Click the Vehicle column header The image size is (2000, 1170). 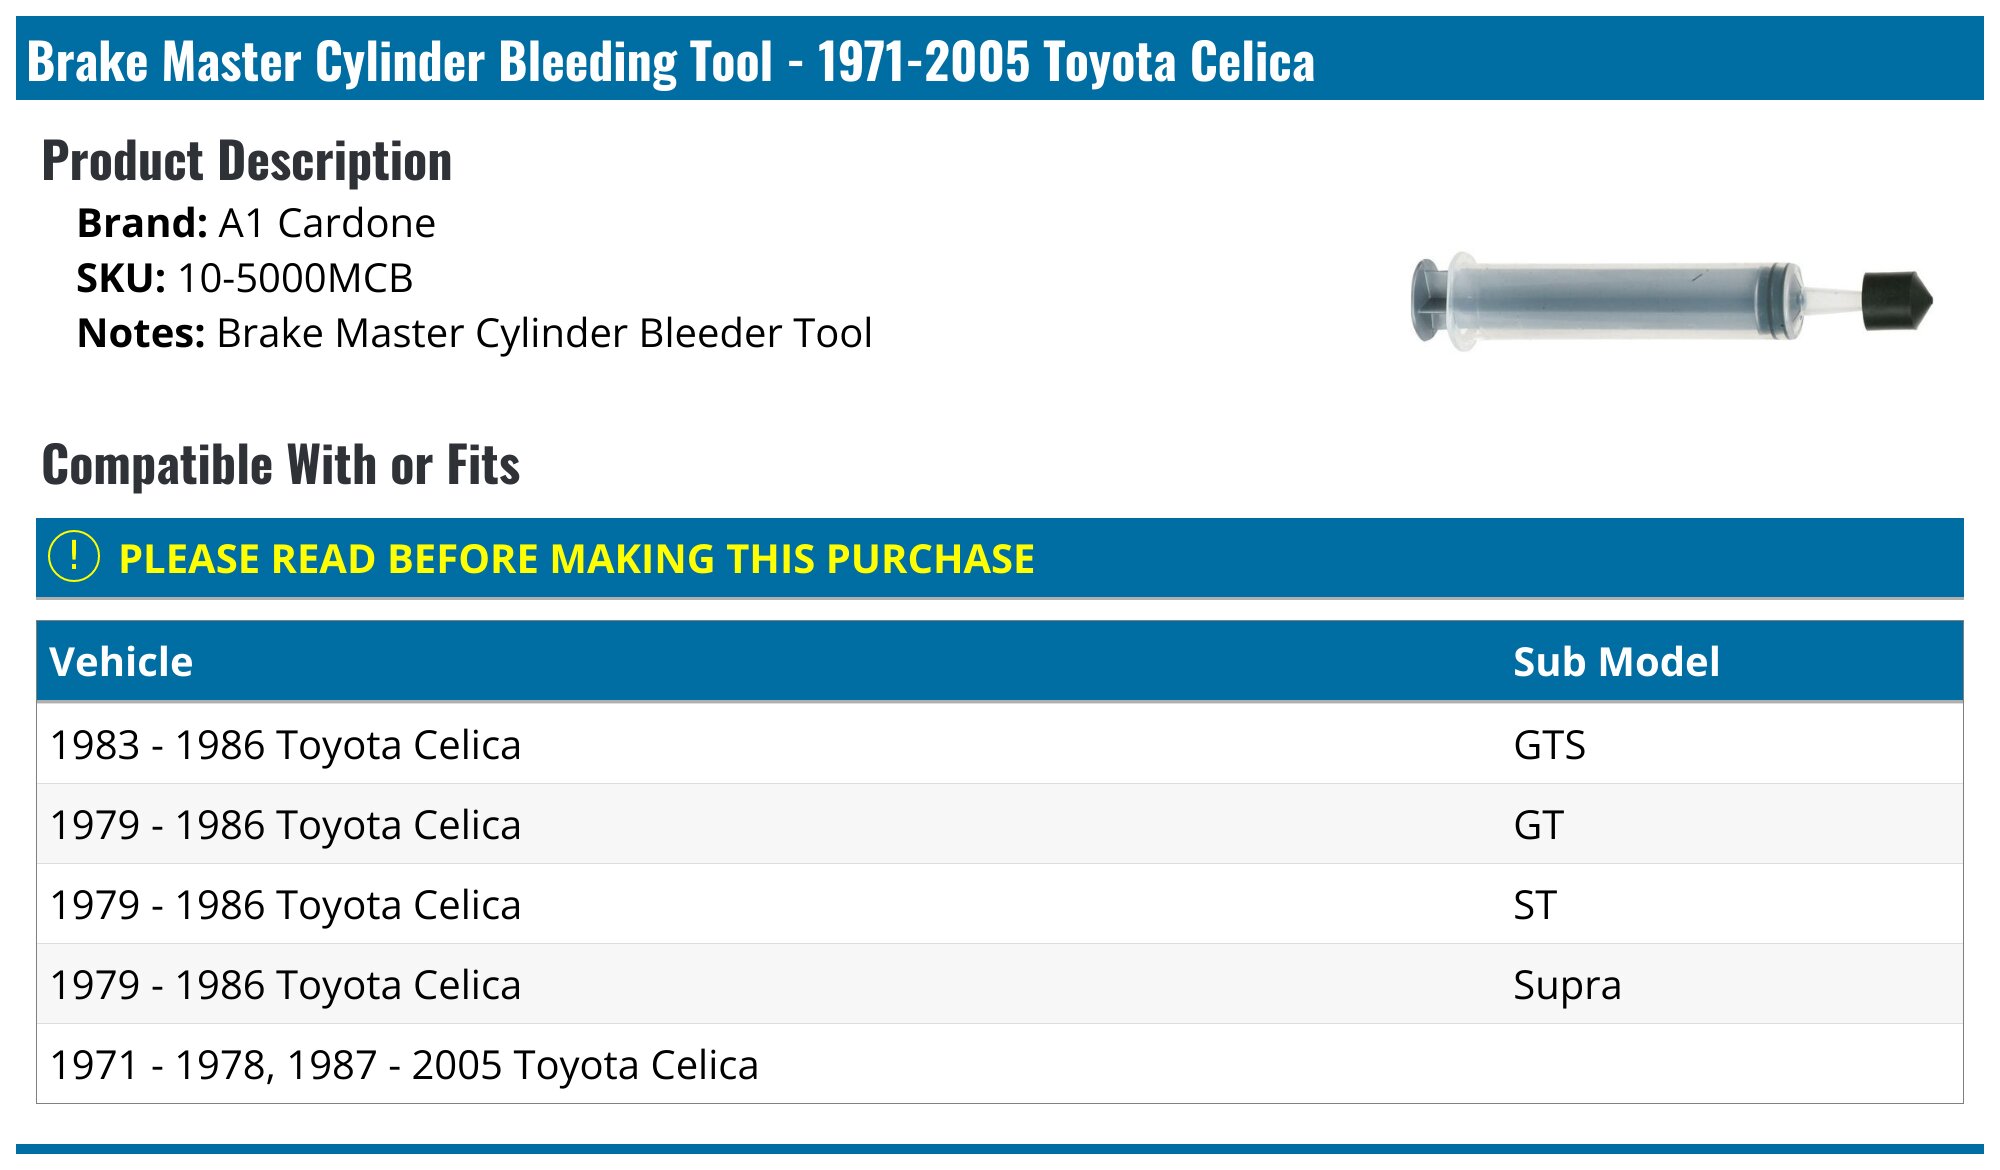point(121,662)
